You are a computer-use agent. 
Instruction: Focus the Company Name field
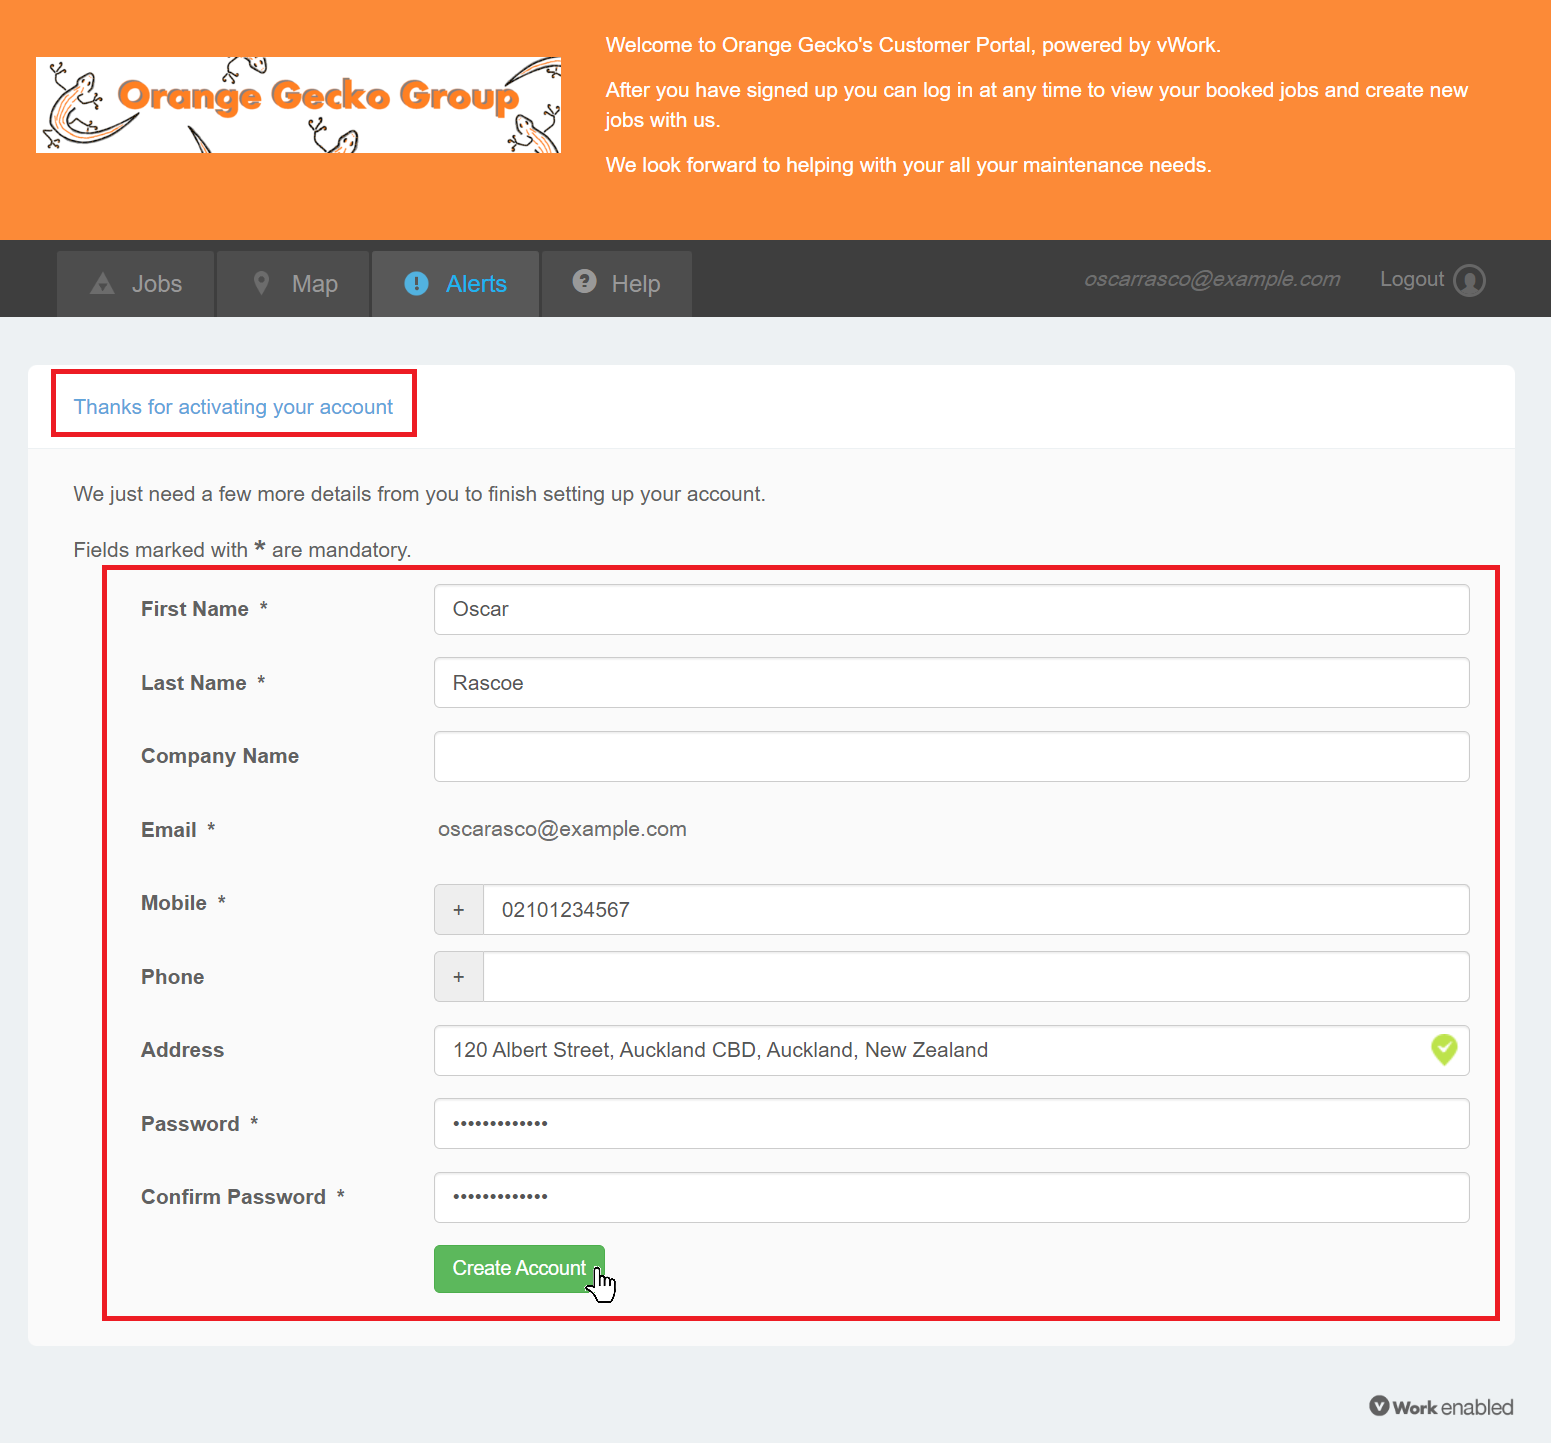point(951,756)
